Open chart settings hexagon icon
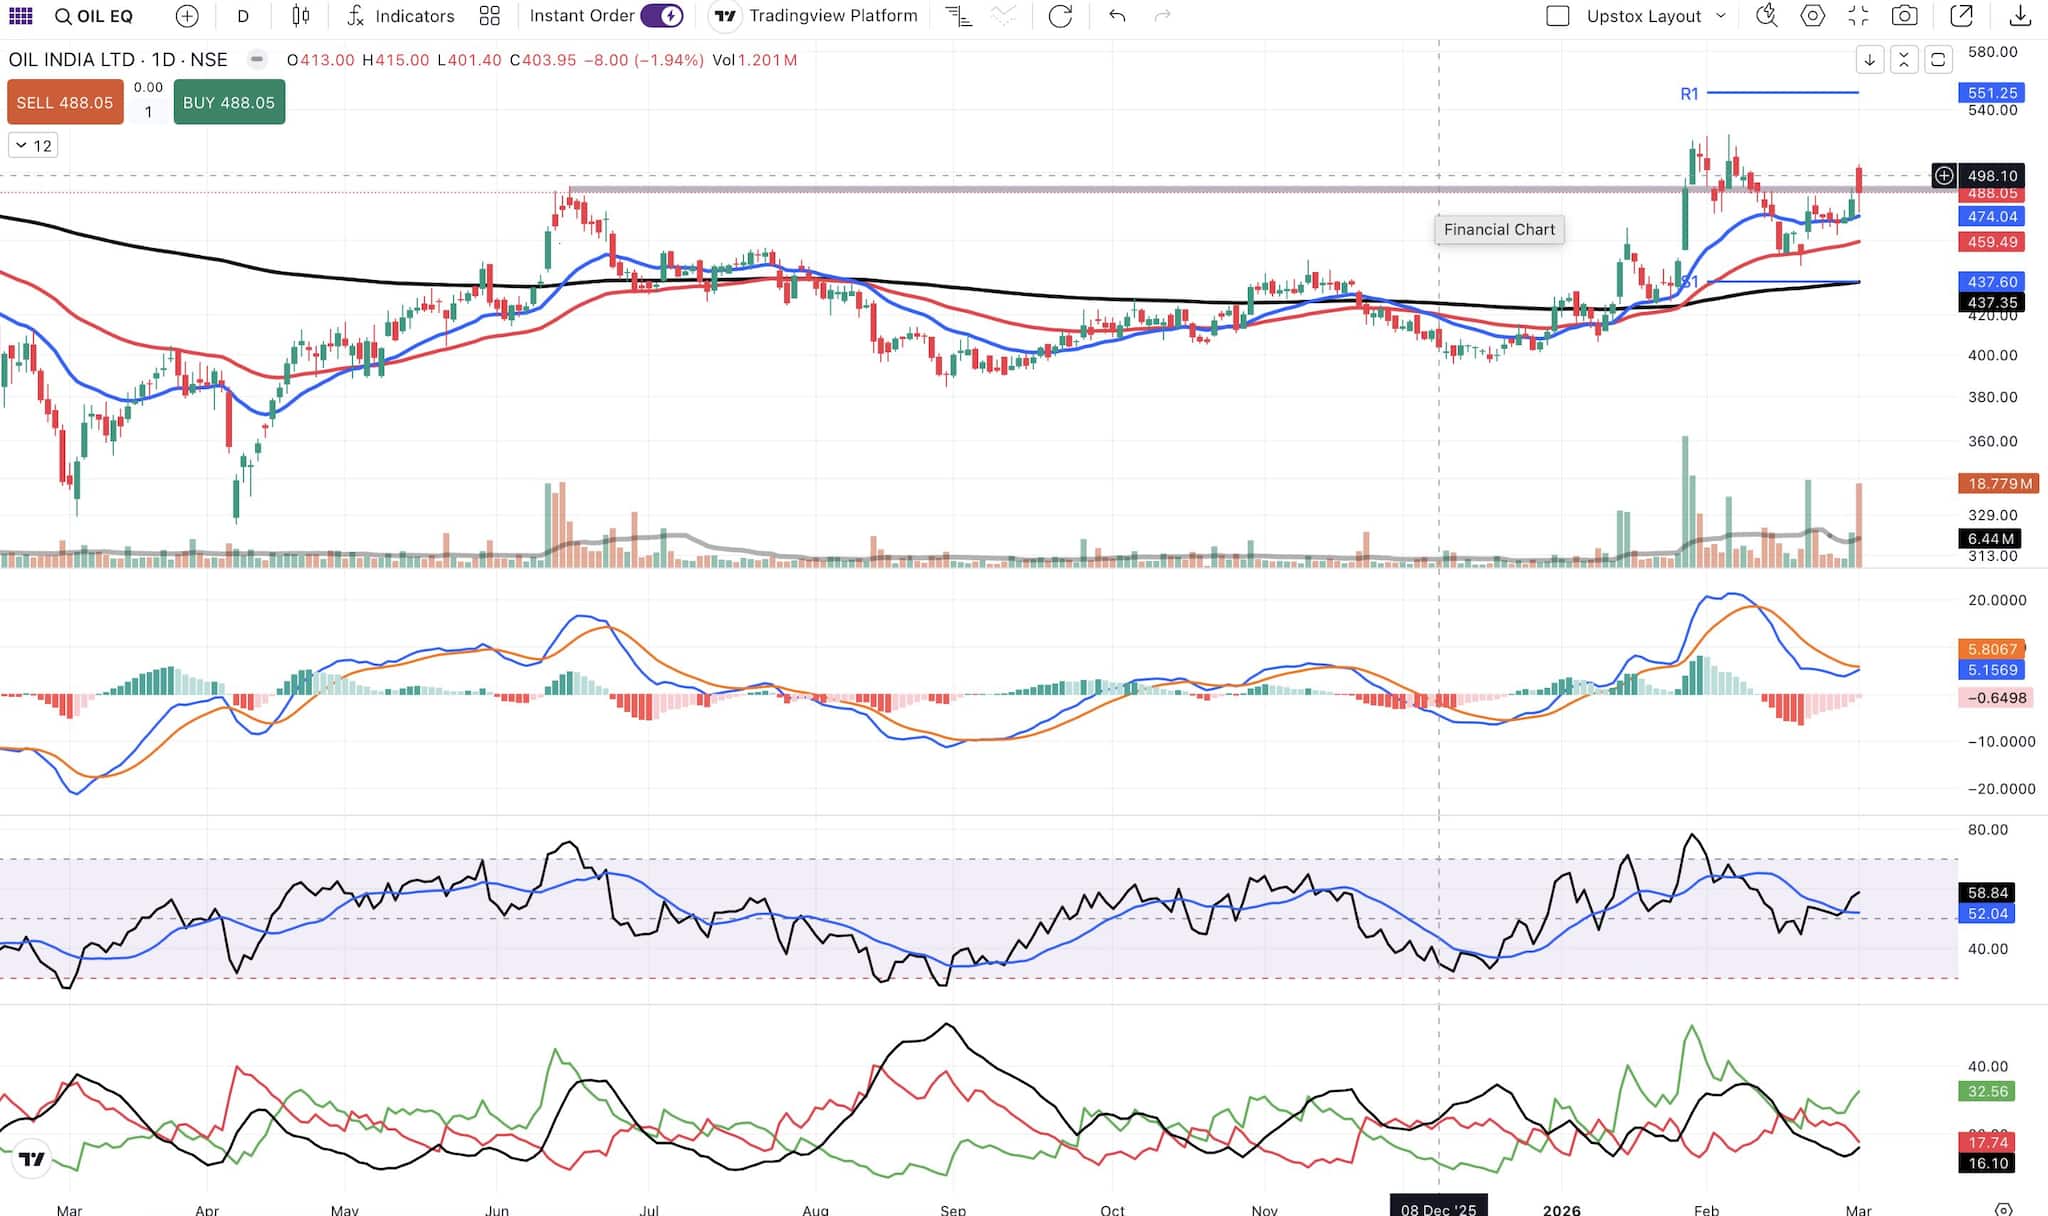 [x=1812, y=16]
